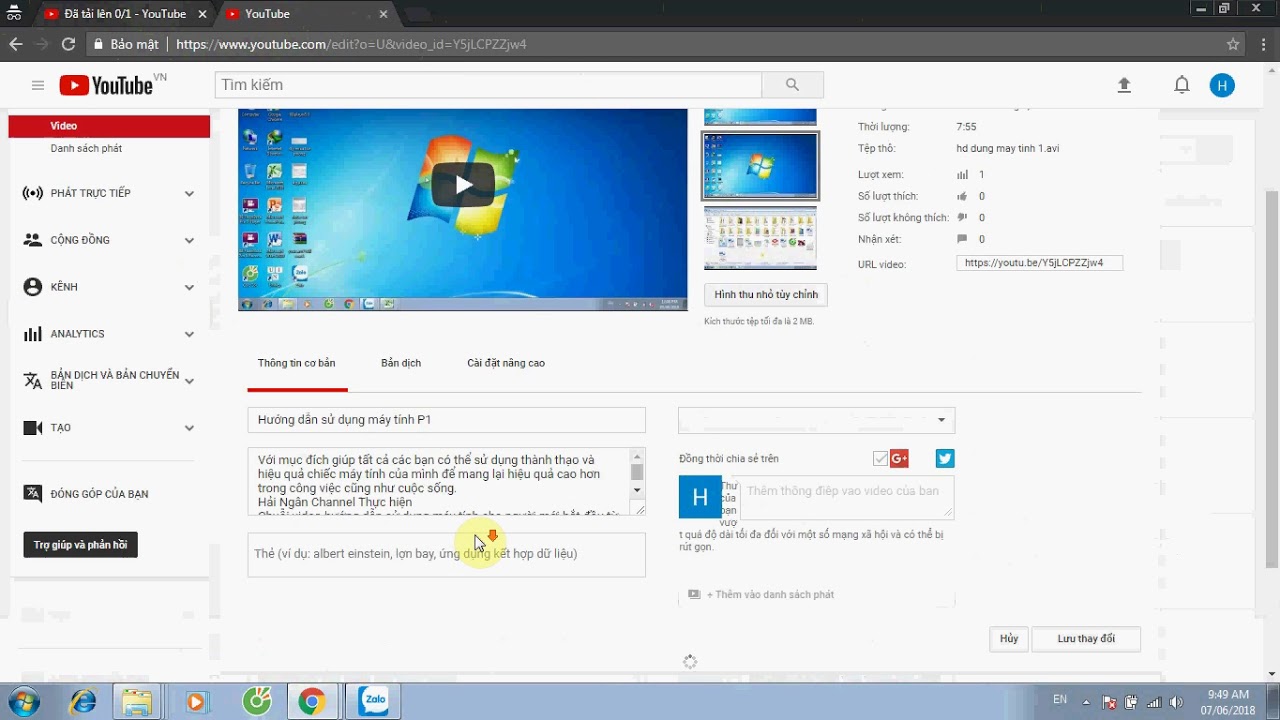Screen dimensions: 1280x720
Task: Click into the video description text area
Action: coord(438,481)
